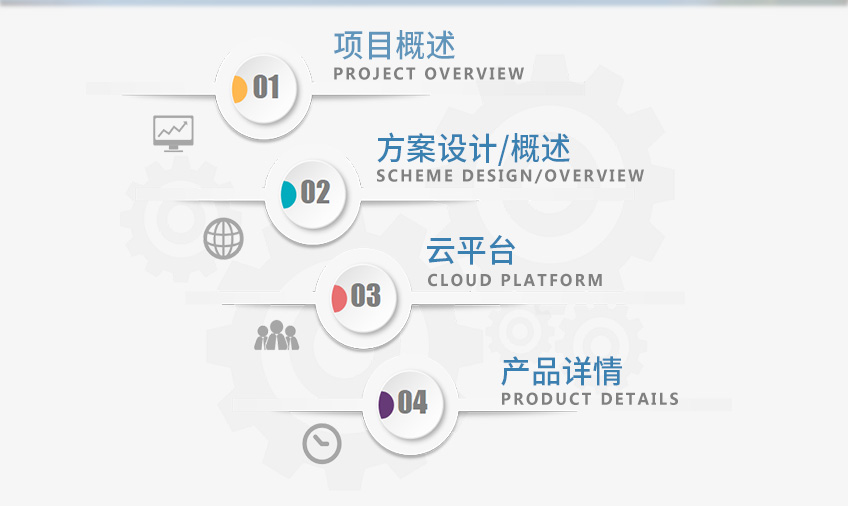Click the globe icon

[223, 239]
